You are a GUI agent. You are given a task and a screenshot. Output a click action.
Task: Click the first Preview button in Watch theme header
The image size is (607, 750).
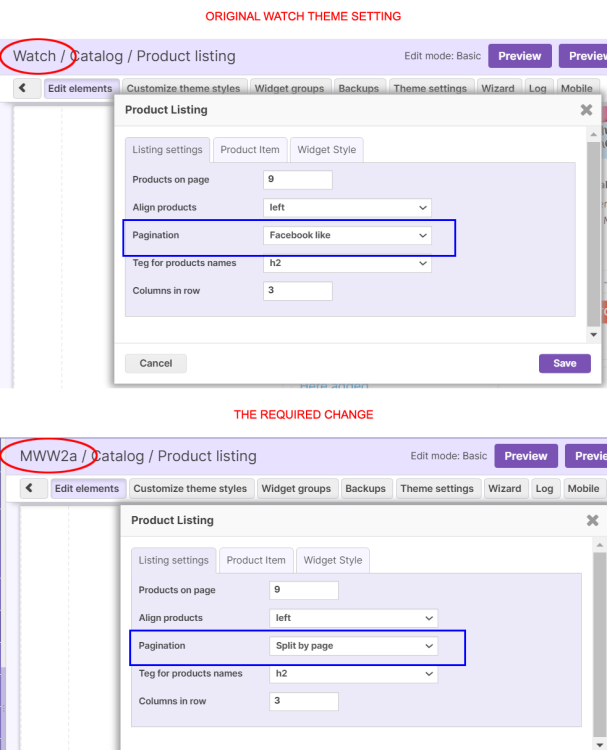click(520, 56)
